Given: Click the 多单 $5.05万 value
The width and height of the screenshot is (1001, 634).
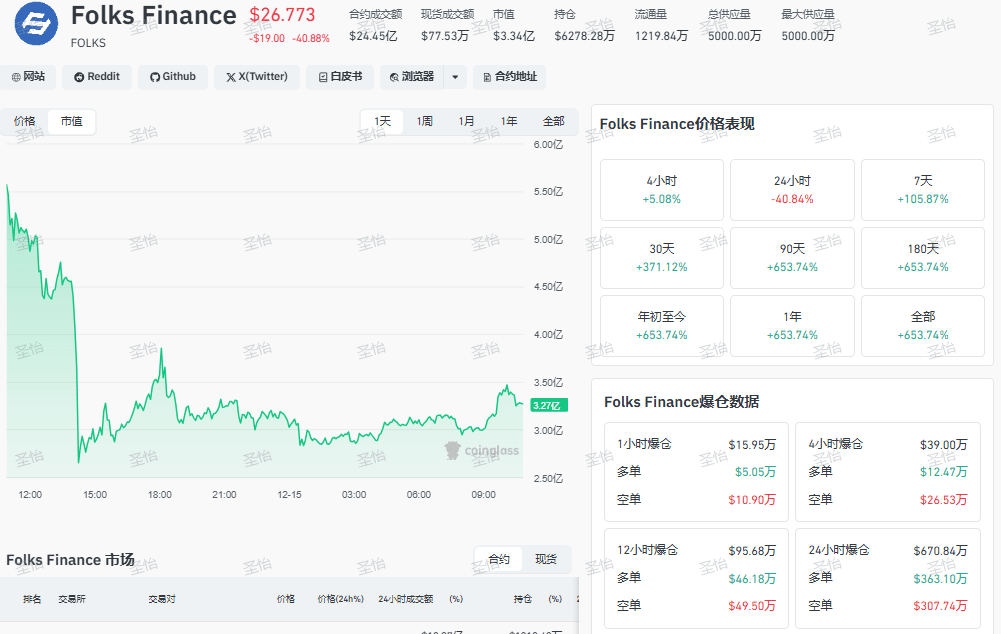Looking at the screenshot, I should point(755,472).
